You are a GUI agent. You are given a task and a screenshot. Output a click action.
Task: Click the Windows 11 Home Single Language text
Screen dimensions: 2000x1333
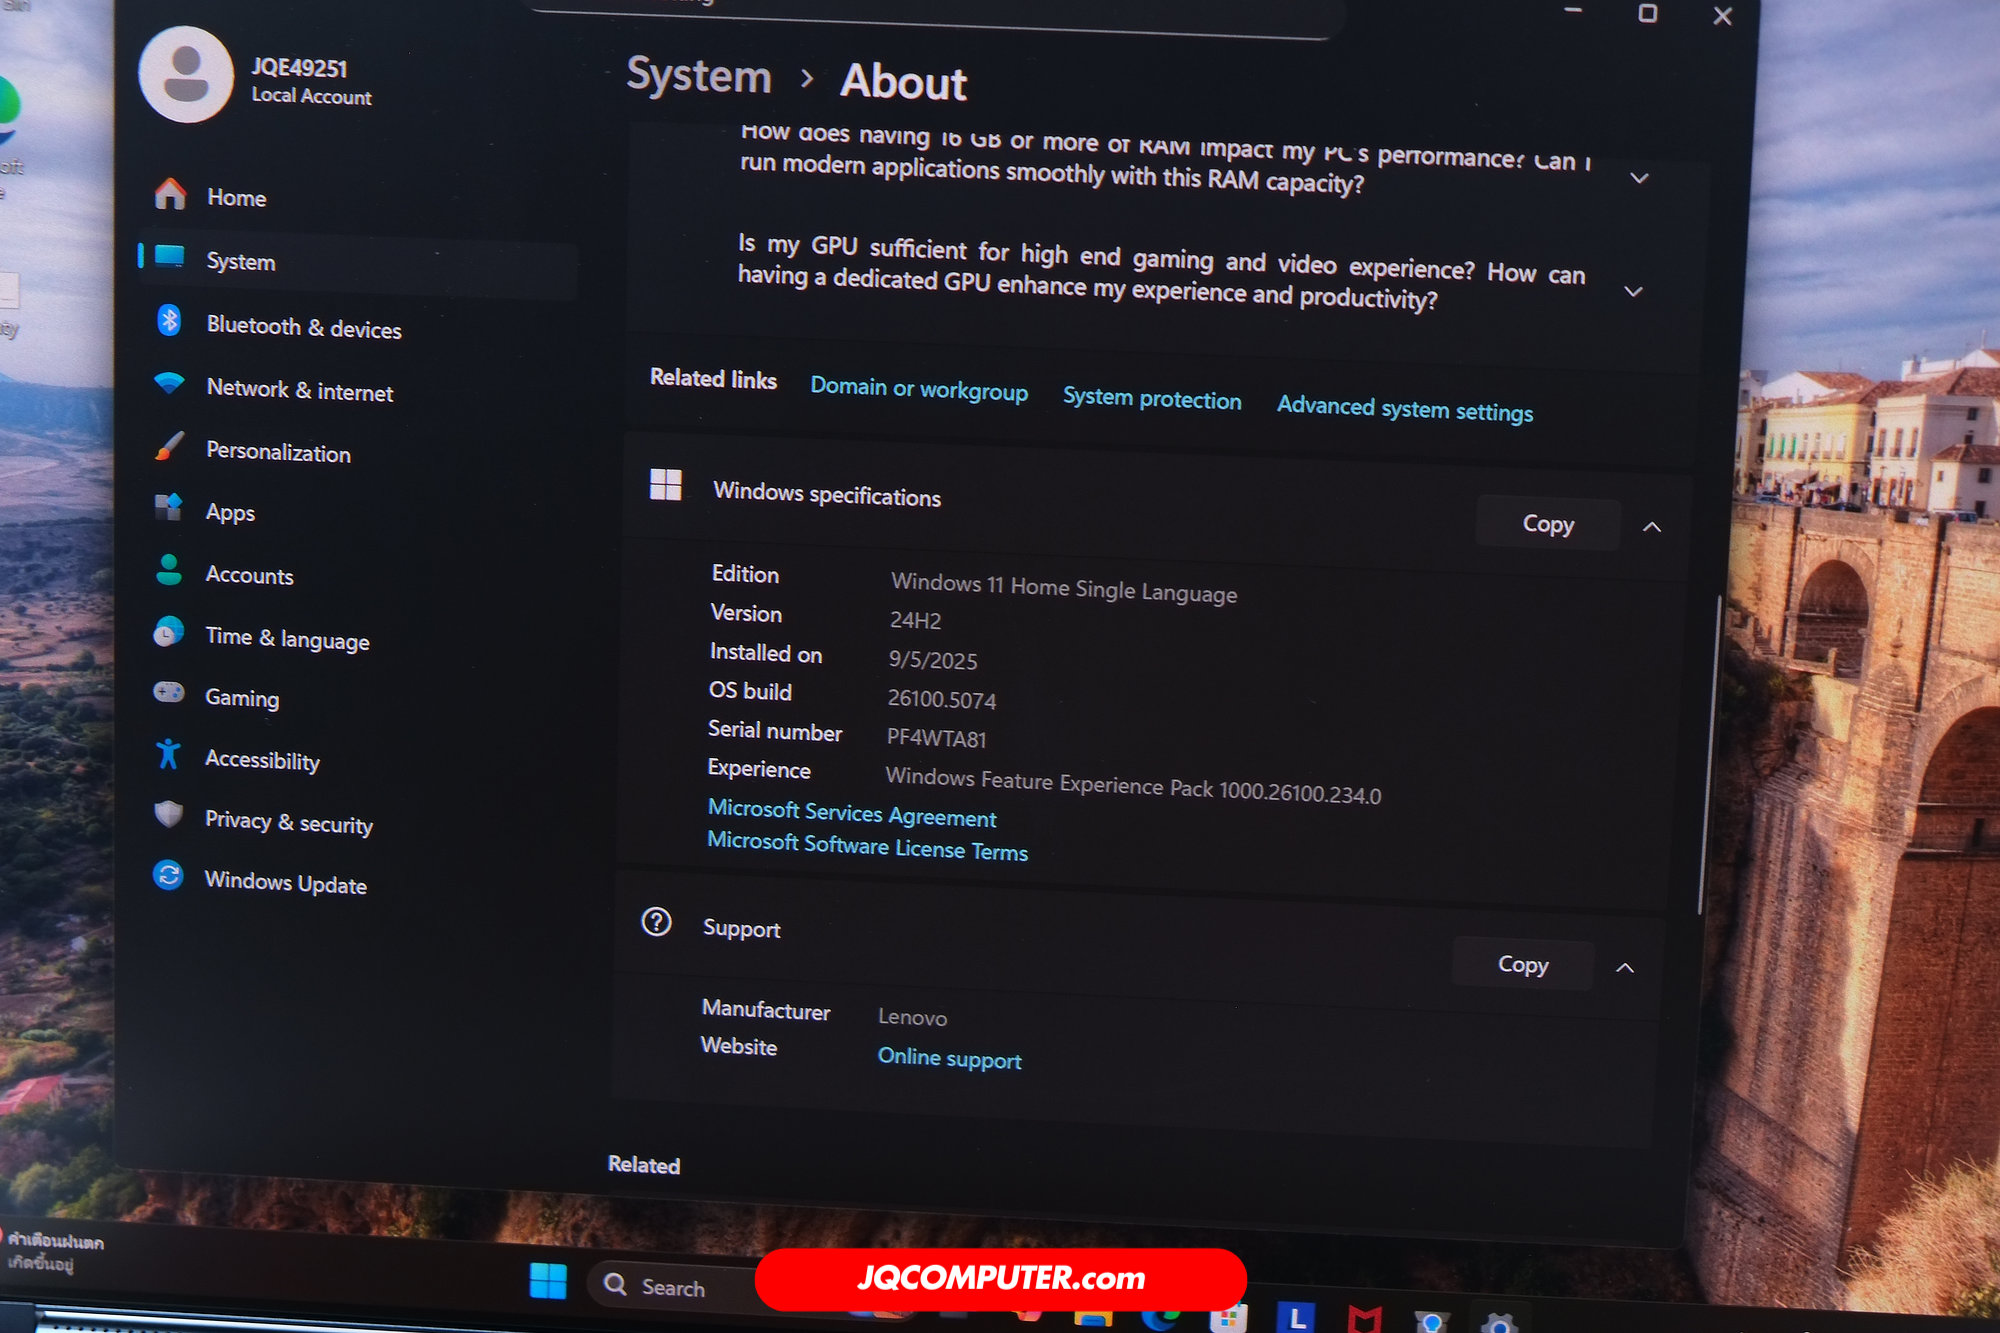[x=1064, y=588]
